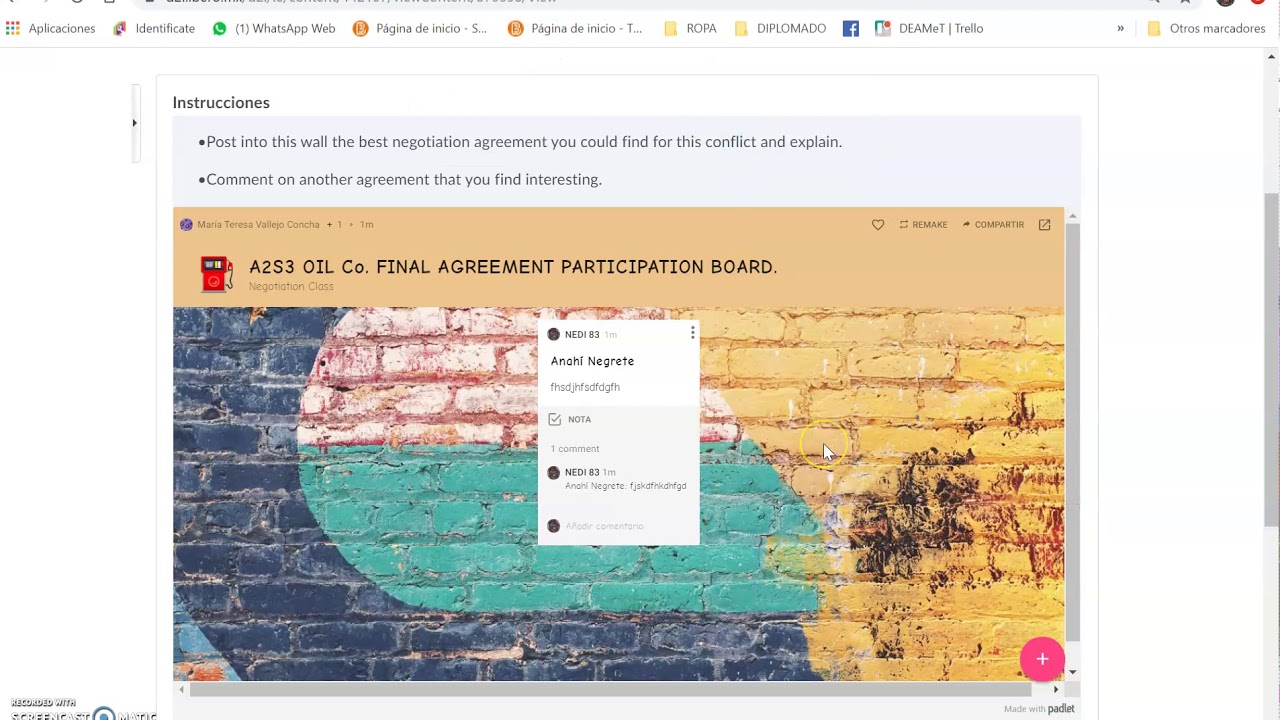Viewport: 1280px width, 720px height.
Task: Open the Facebook bookmark icon
Action: (851, 29)
